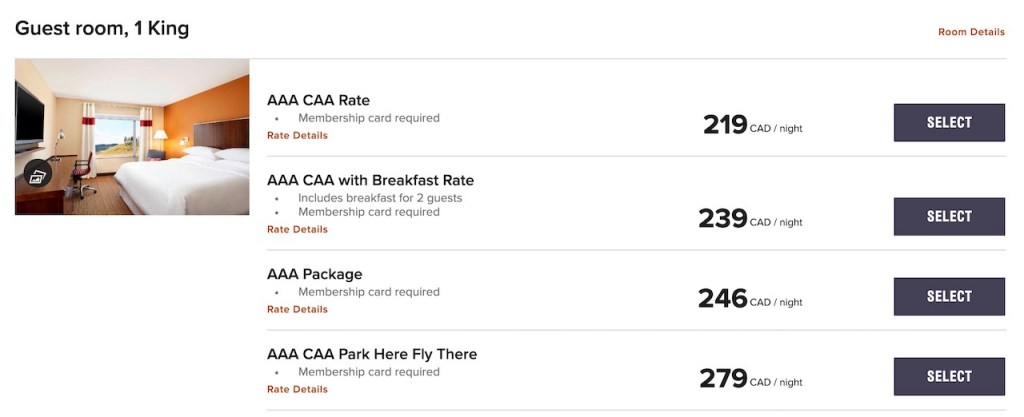Select the 219 CAD AAA CAA Rate
Image resolution: width=1024 pixels, height=417 pixels.
coord(948,123)
